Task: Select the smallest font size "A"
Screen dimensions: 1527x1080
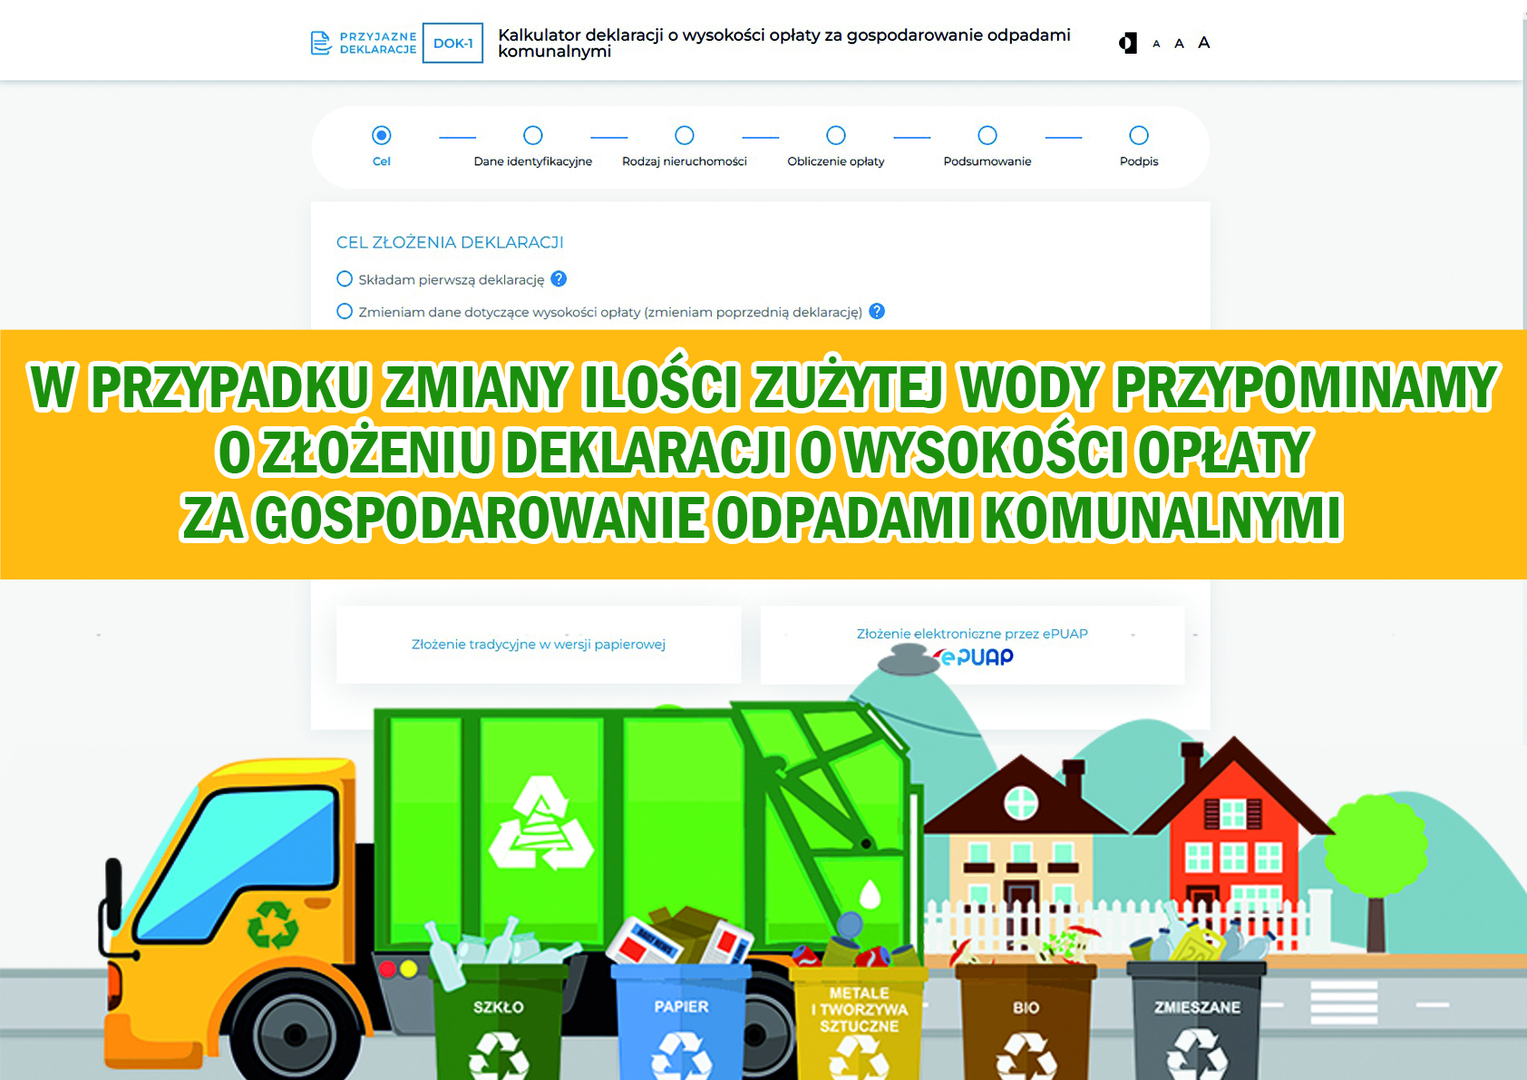Action: 1156,44
